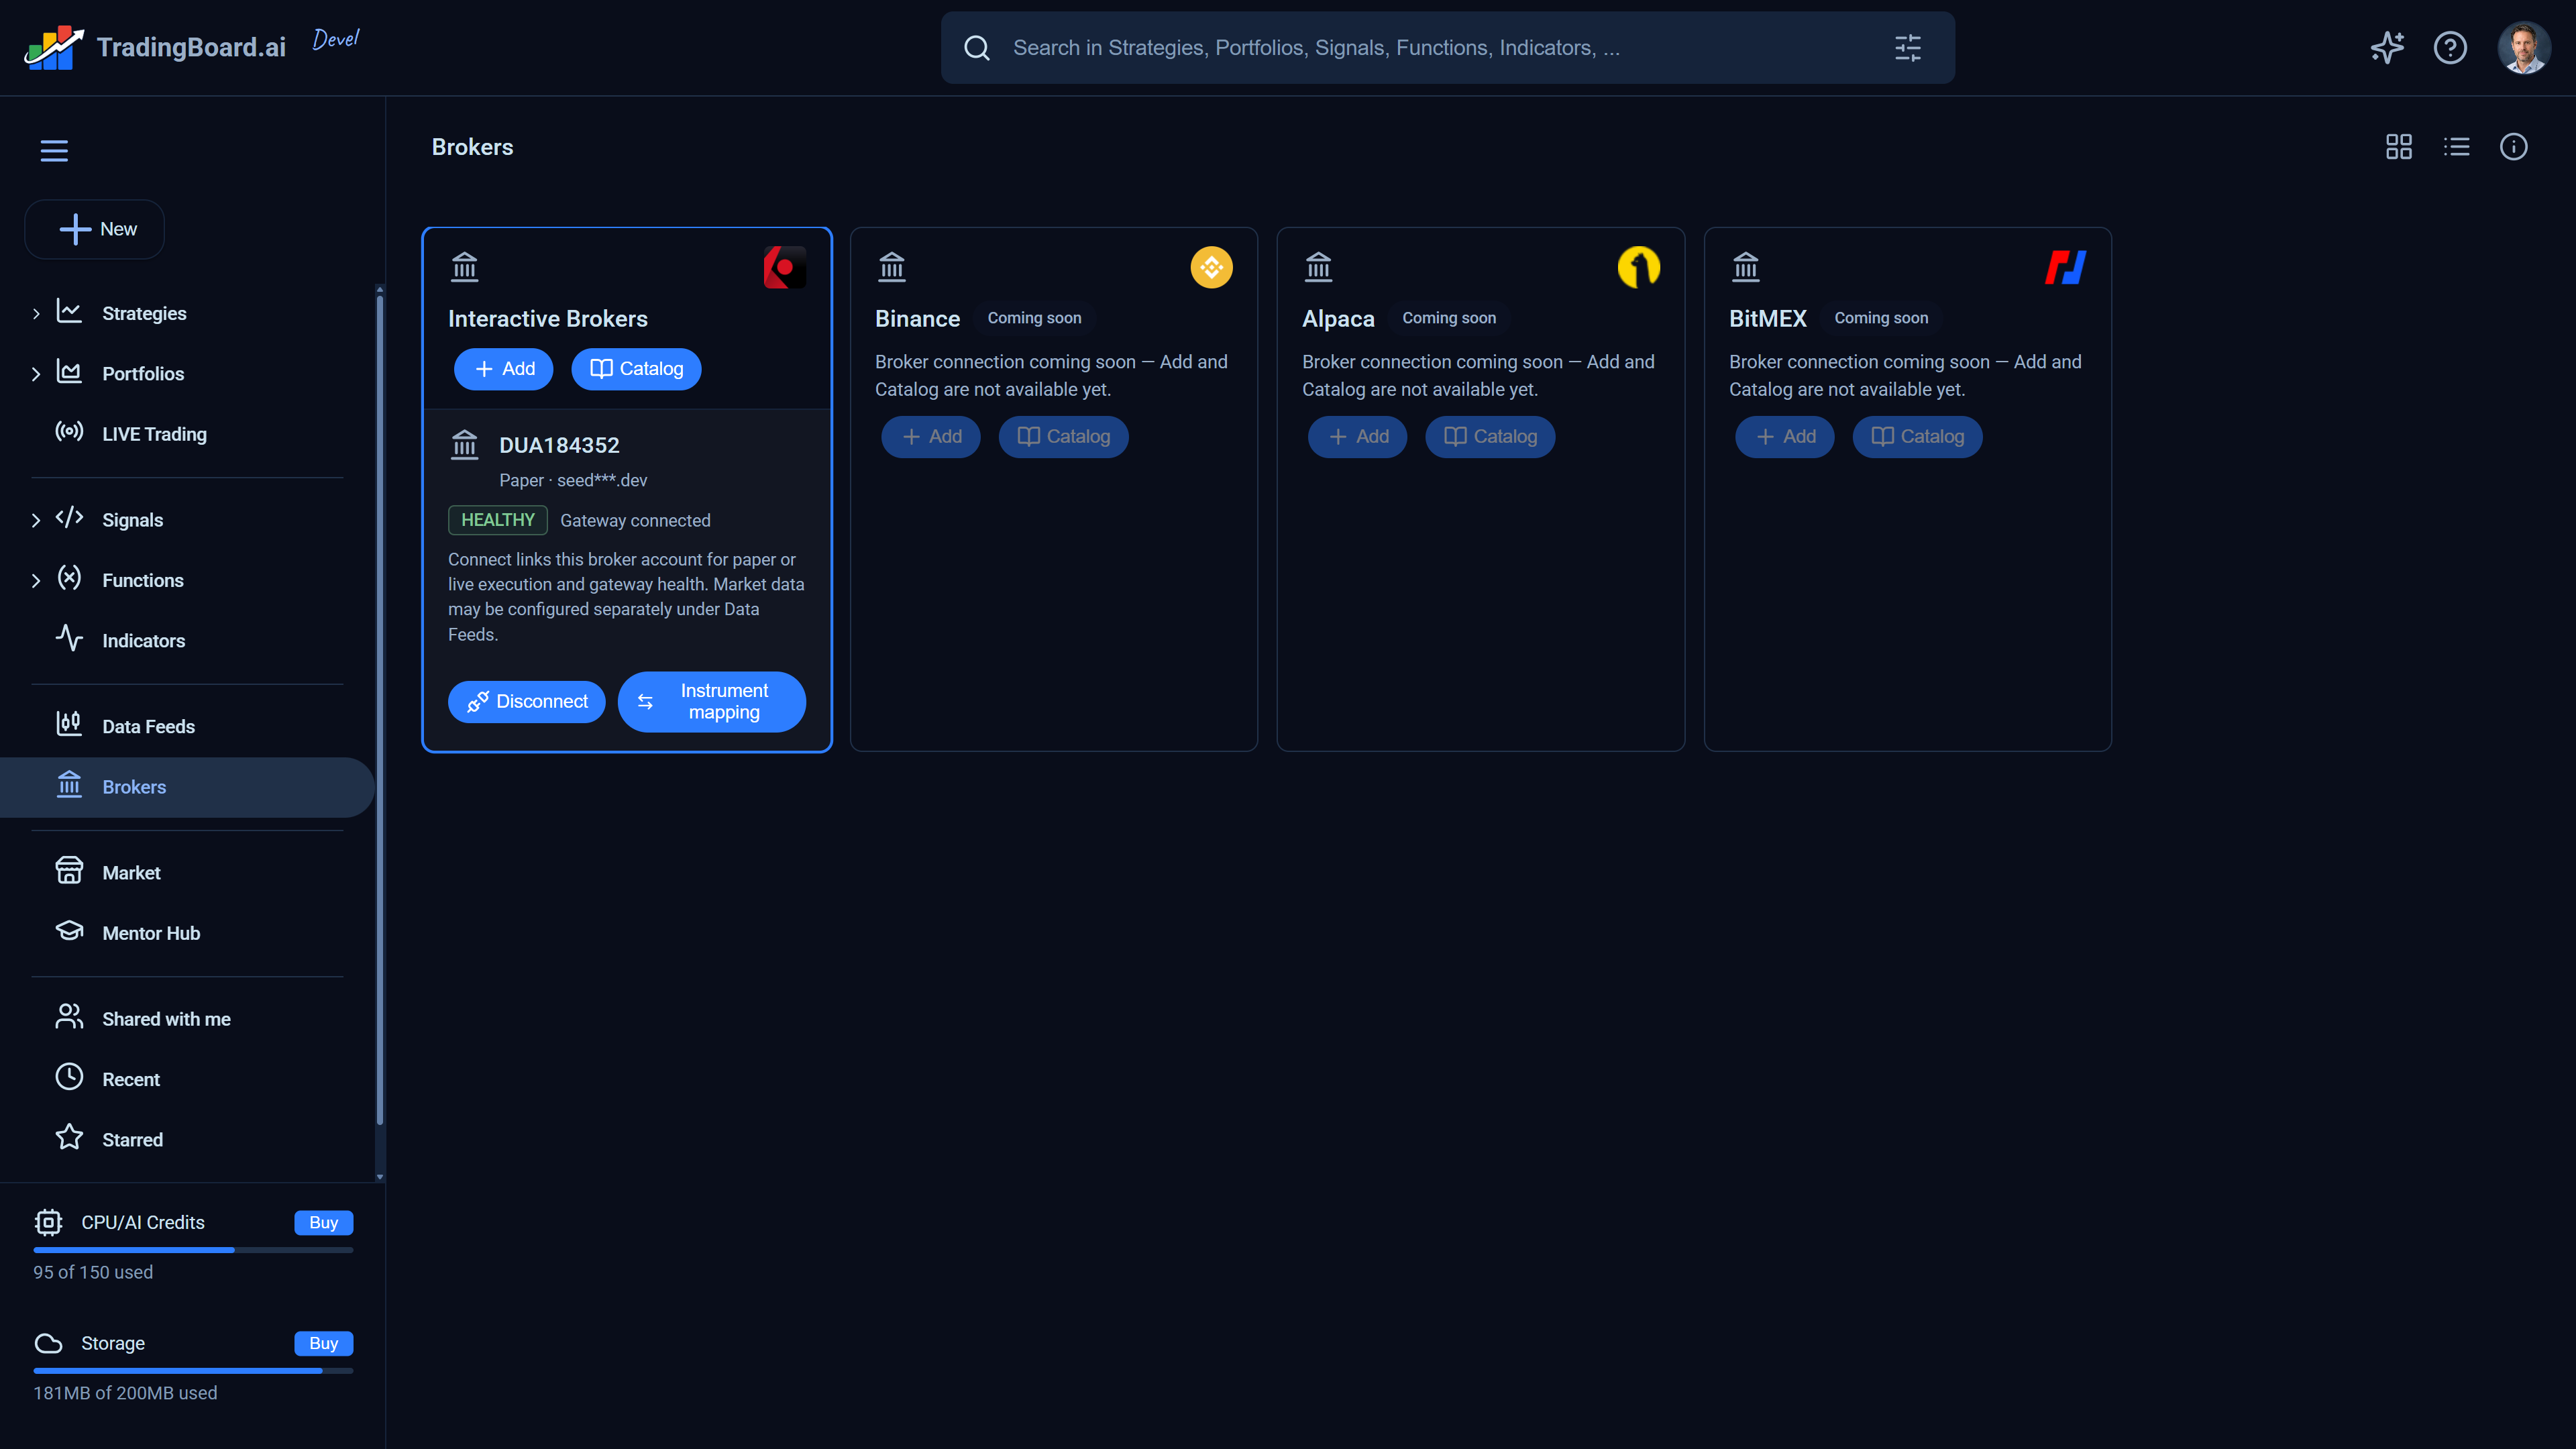Click the HEALTHY status badge

point(497,520)
